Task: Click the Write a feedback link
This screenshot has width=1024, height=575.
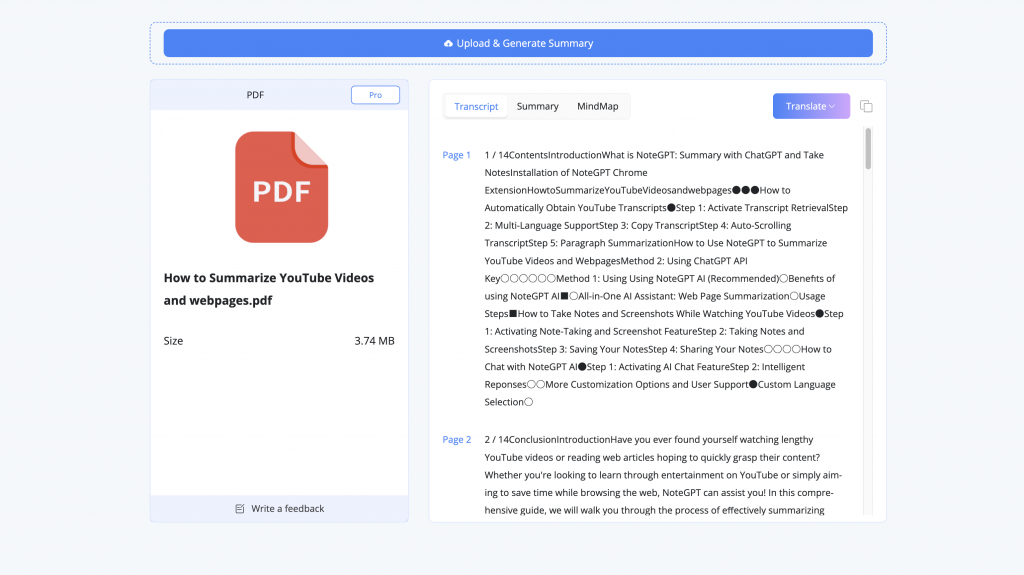Action: pos(287,509)
